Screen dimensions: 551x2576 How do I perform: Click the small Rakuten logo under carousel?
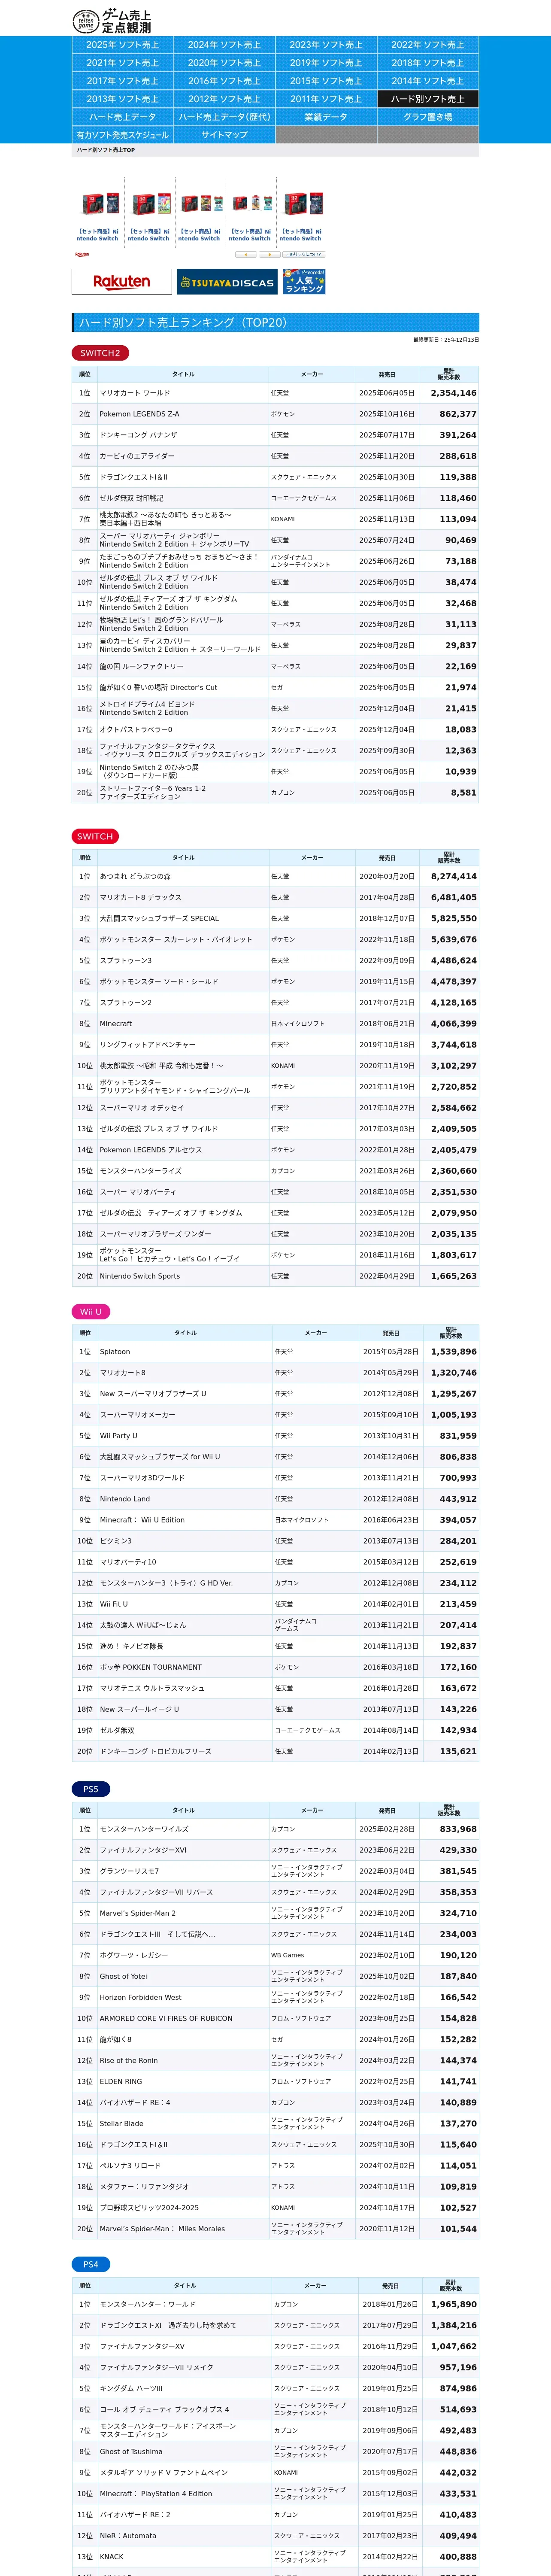coord(81,255)
